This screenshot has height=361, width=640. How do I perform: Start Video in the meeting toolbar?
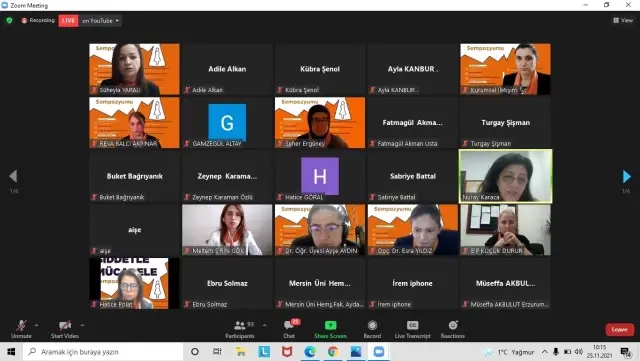click(x=65, y=329)
